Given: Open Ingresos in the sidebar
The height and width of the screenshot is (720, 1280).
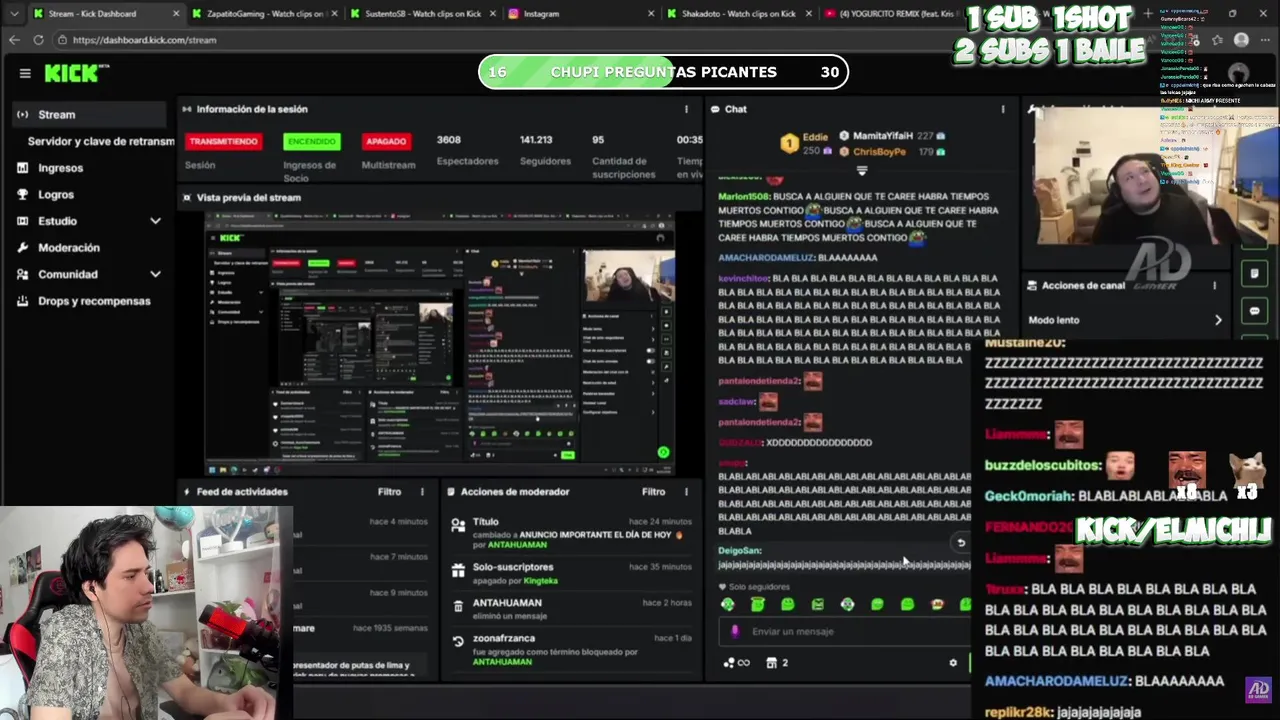Looking at the screenshot, I should point(60,168).
